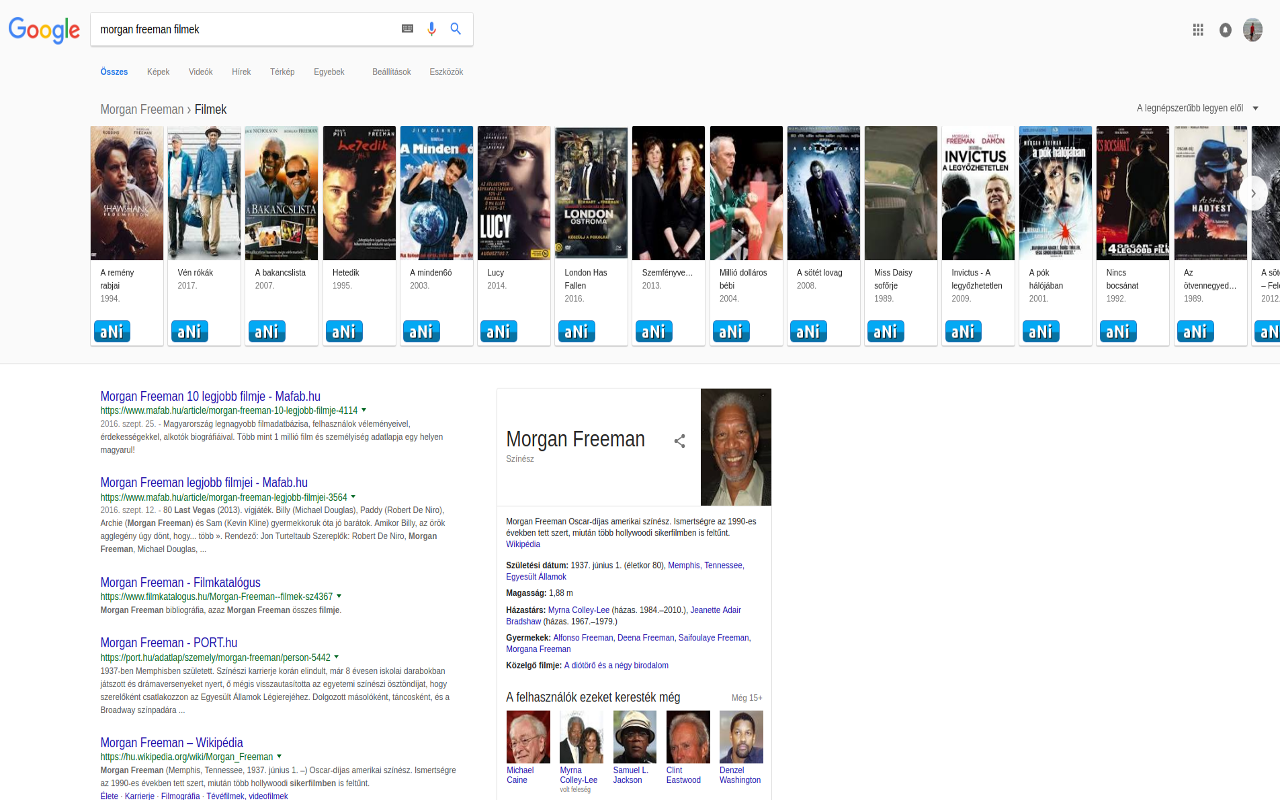
Task: Click the Morgan Freeman breadcrumb above films
Action: [x=142, y=109]
